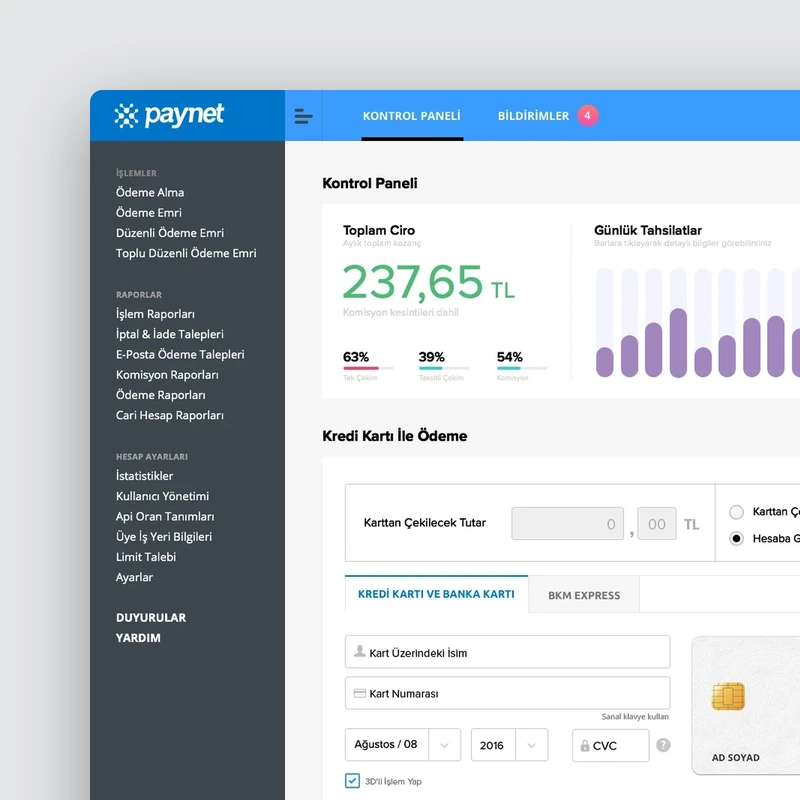Screen dimensions: 800x800
Task: Click the 54% Komisyon progress bar
Action: click(x=521, y=368)
